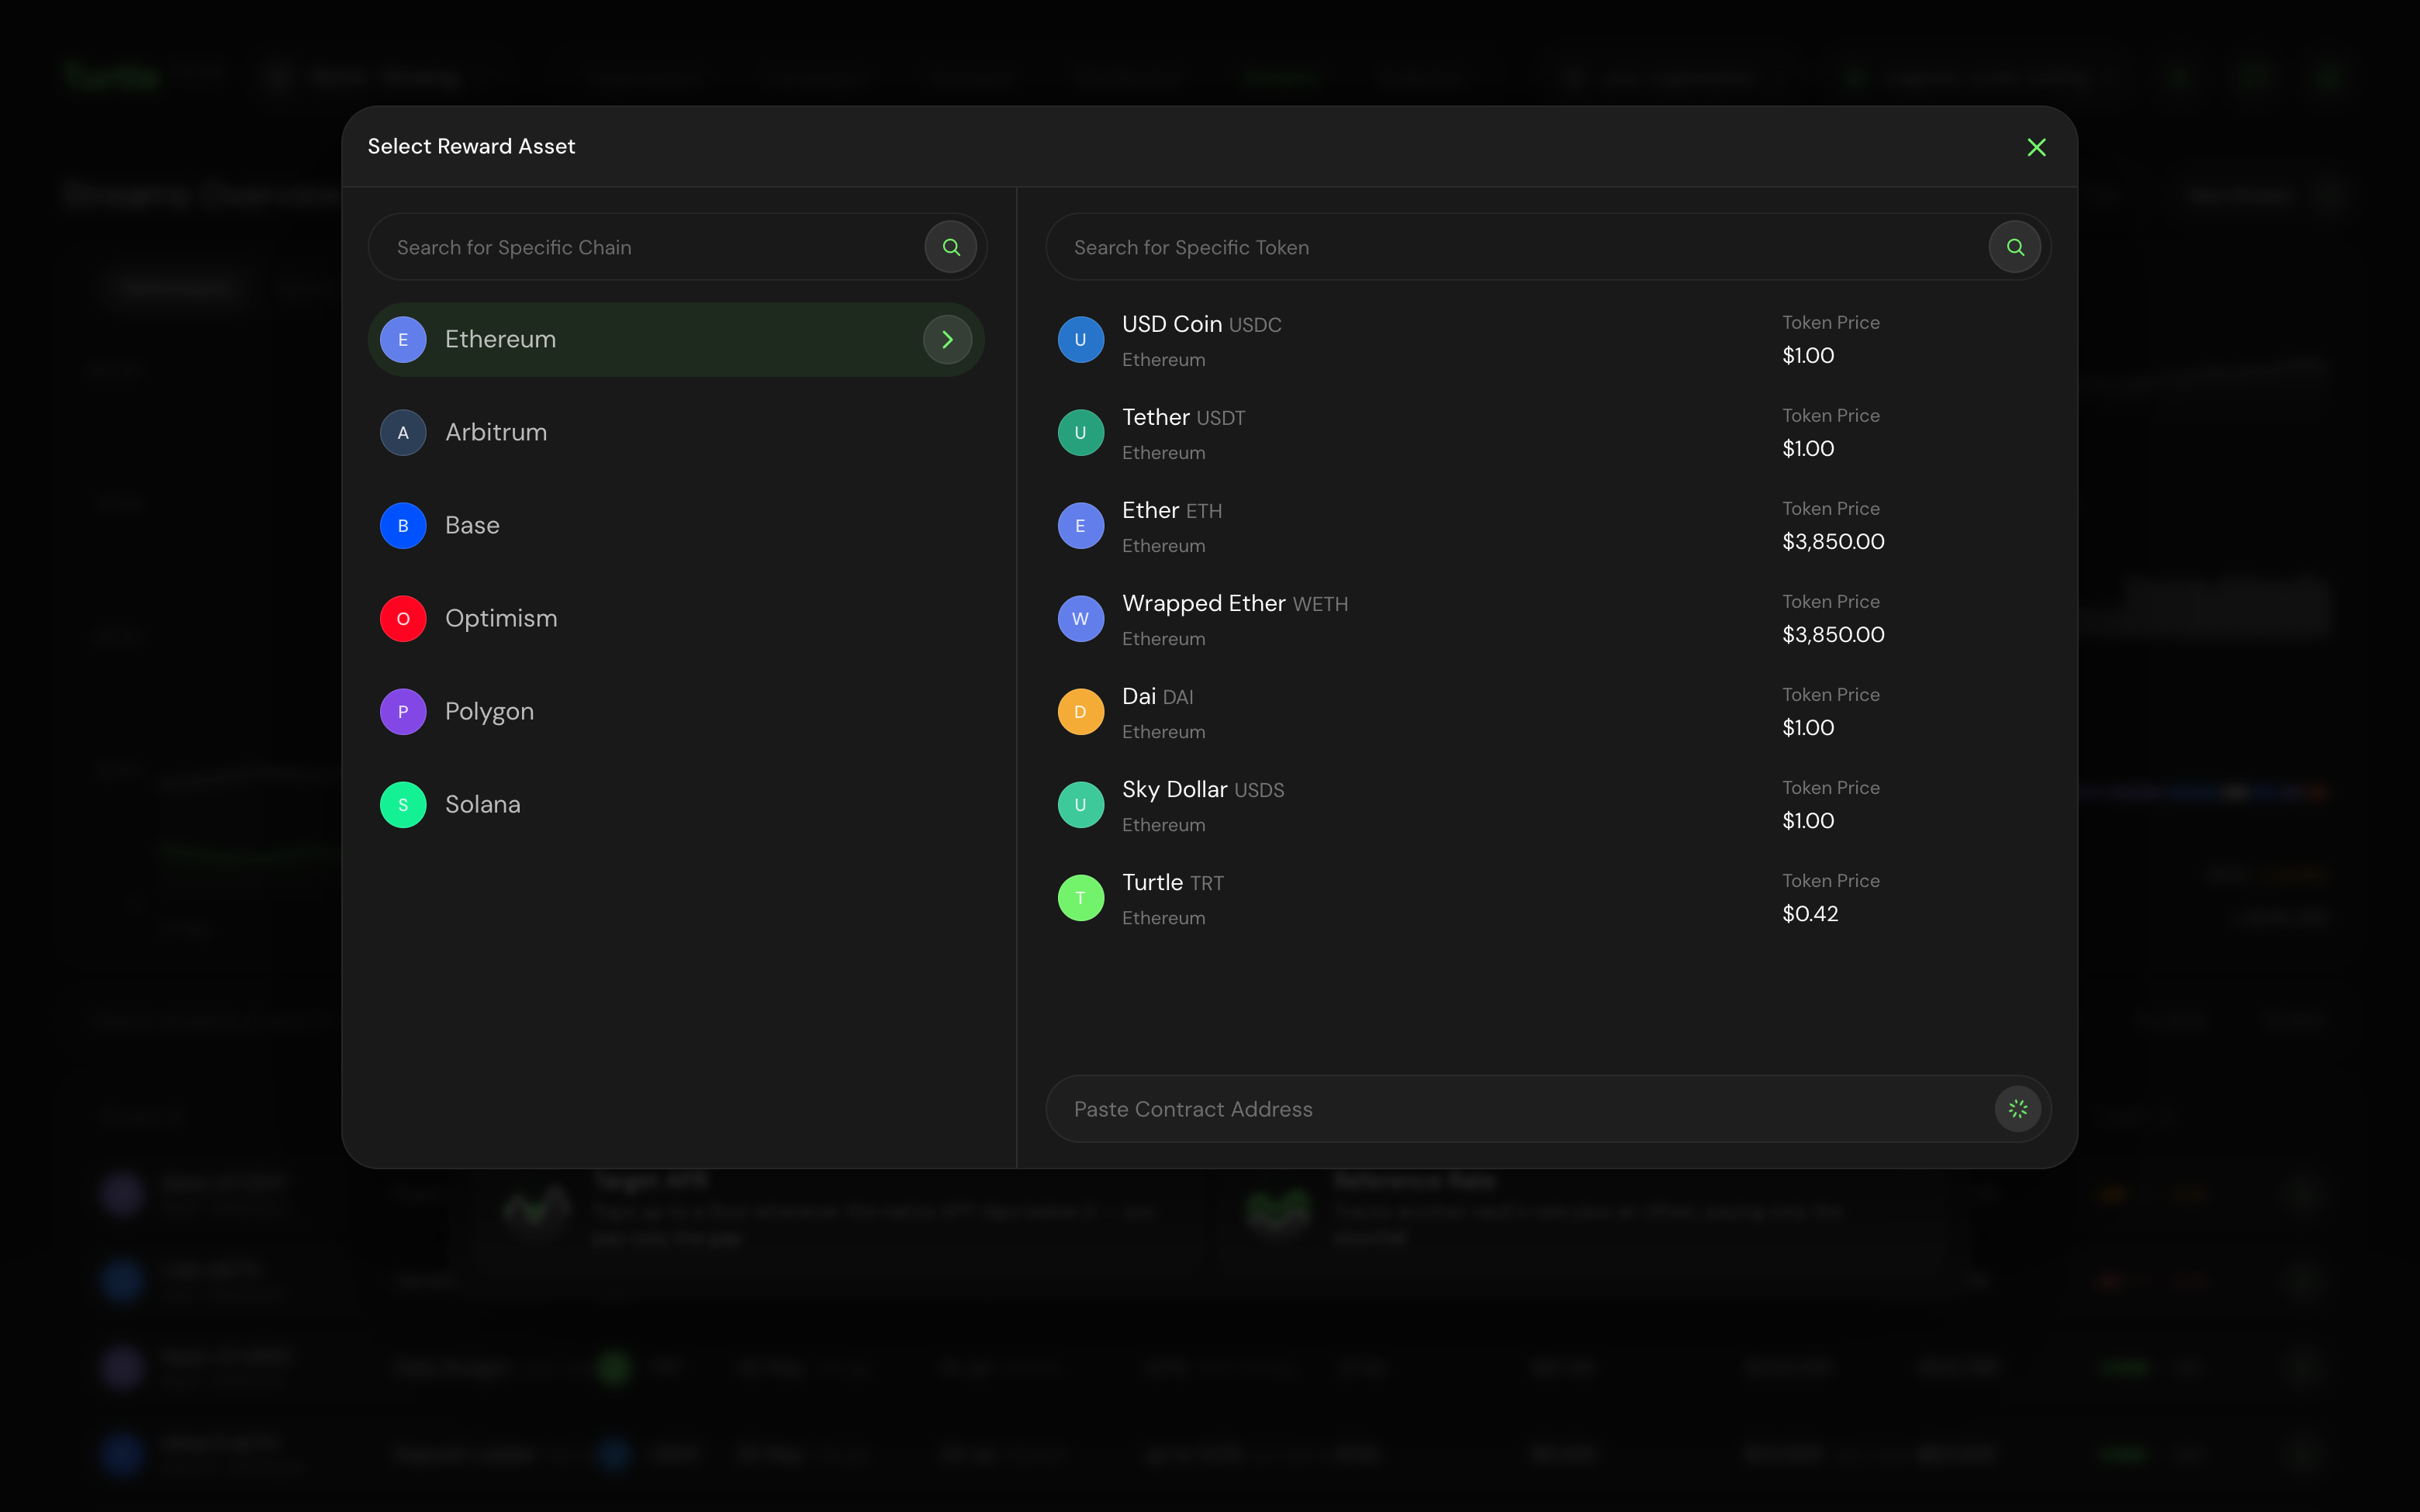The height and width of the screenshot is (1512, 2420).
Task: Click the Base chain avatar icon
Action: click(x=403, y=526)
